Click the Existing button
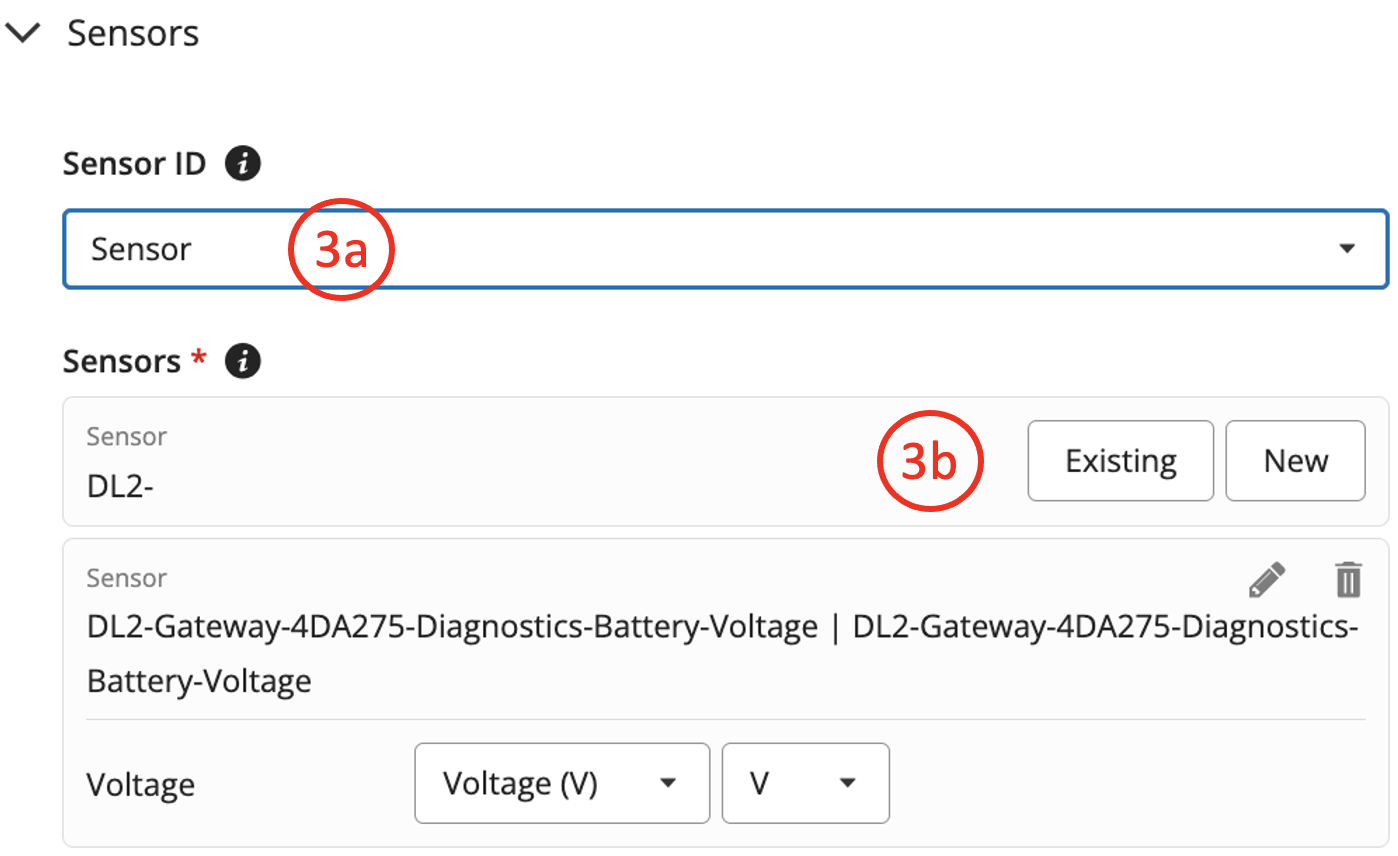 click(1120, 461)
